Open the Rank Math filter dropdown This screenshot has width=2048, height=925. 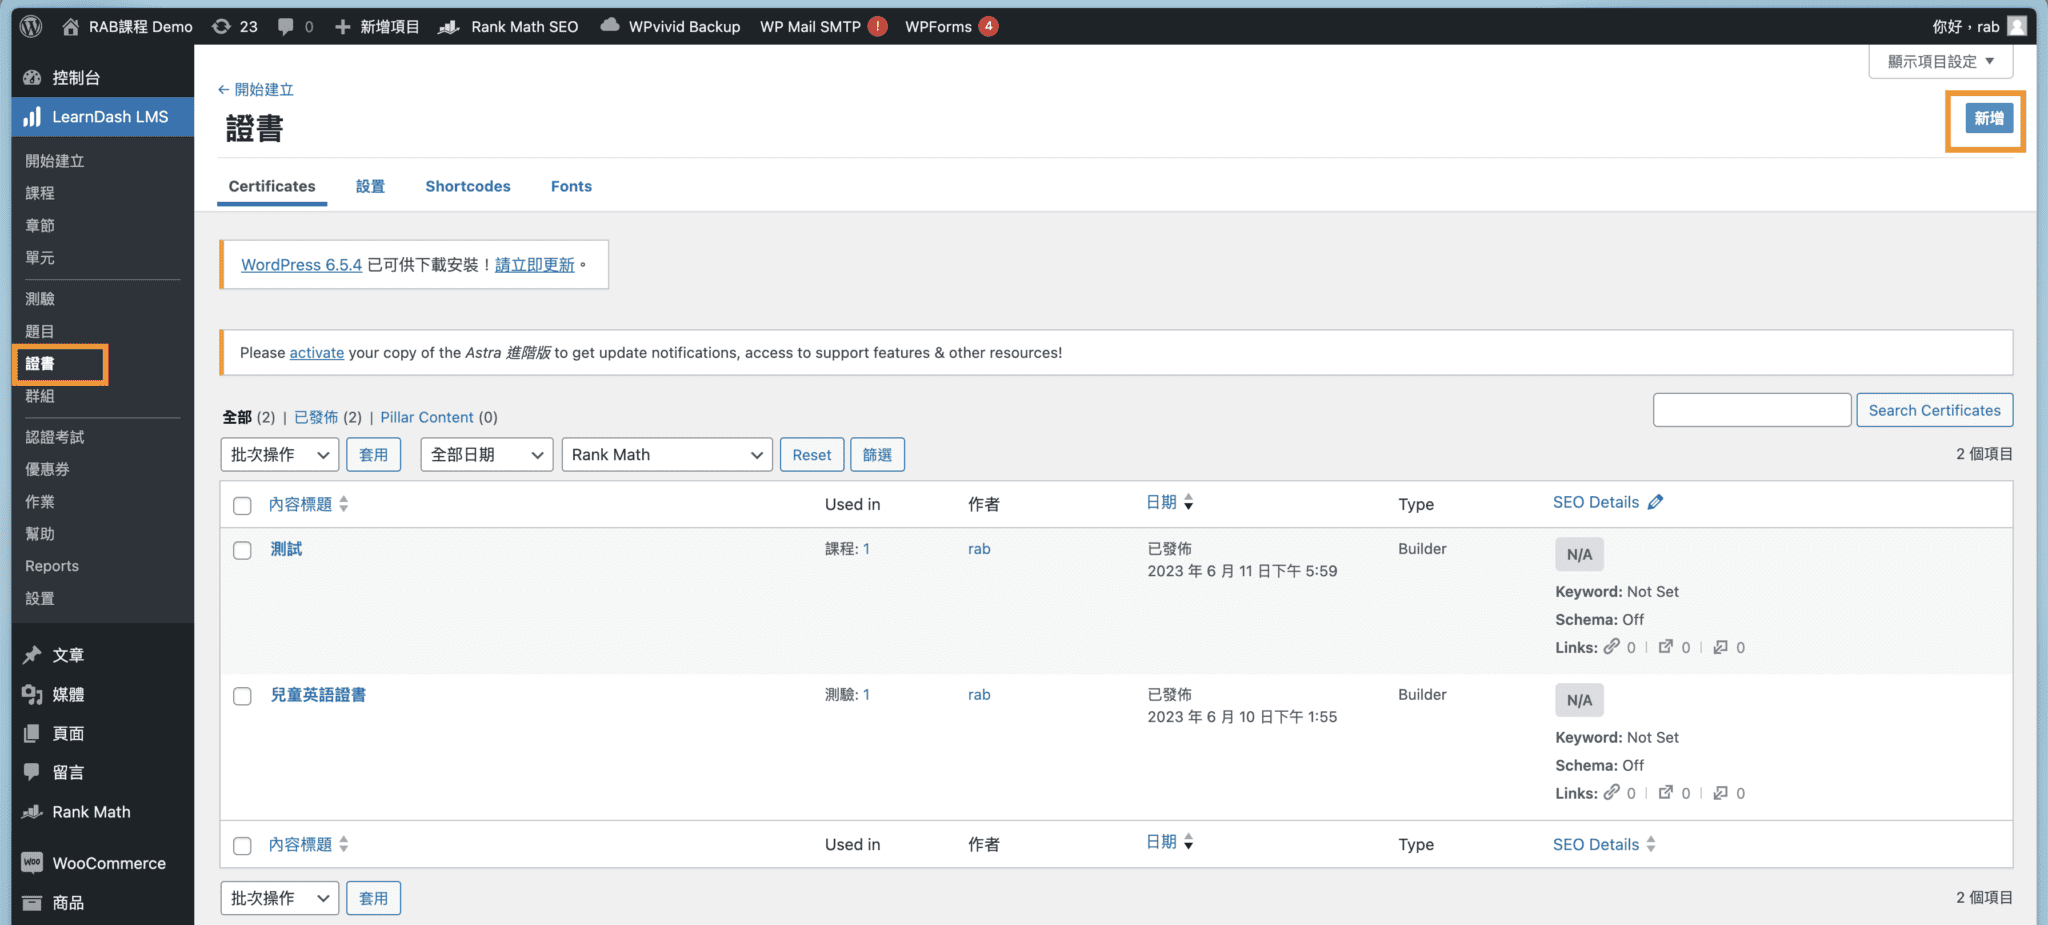(666, 454)
